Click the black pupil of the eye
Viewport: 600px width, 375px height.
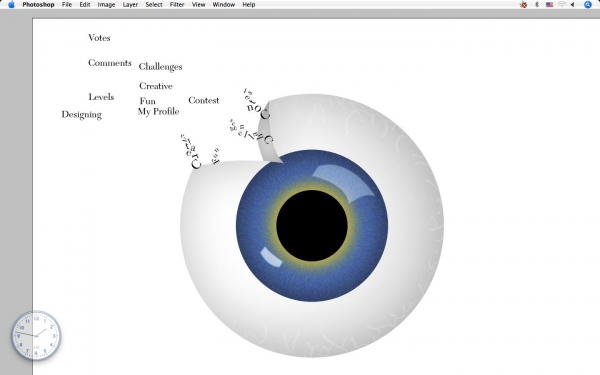(x=312, y=225)
